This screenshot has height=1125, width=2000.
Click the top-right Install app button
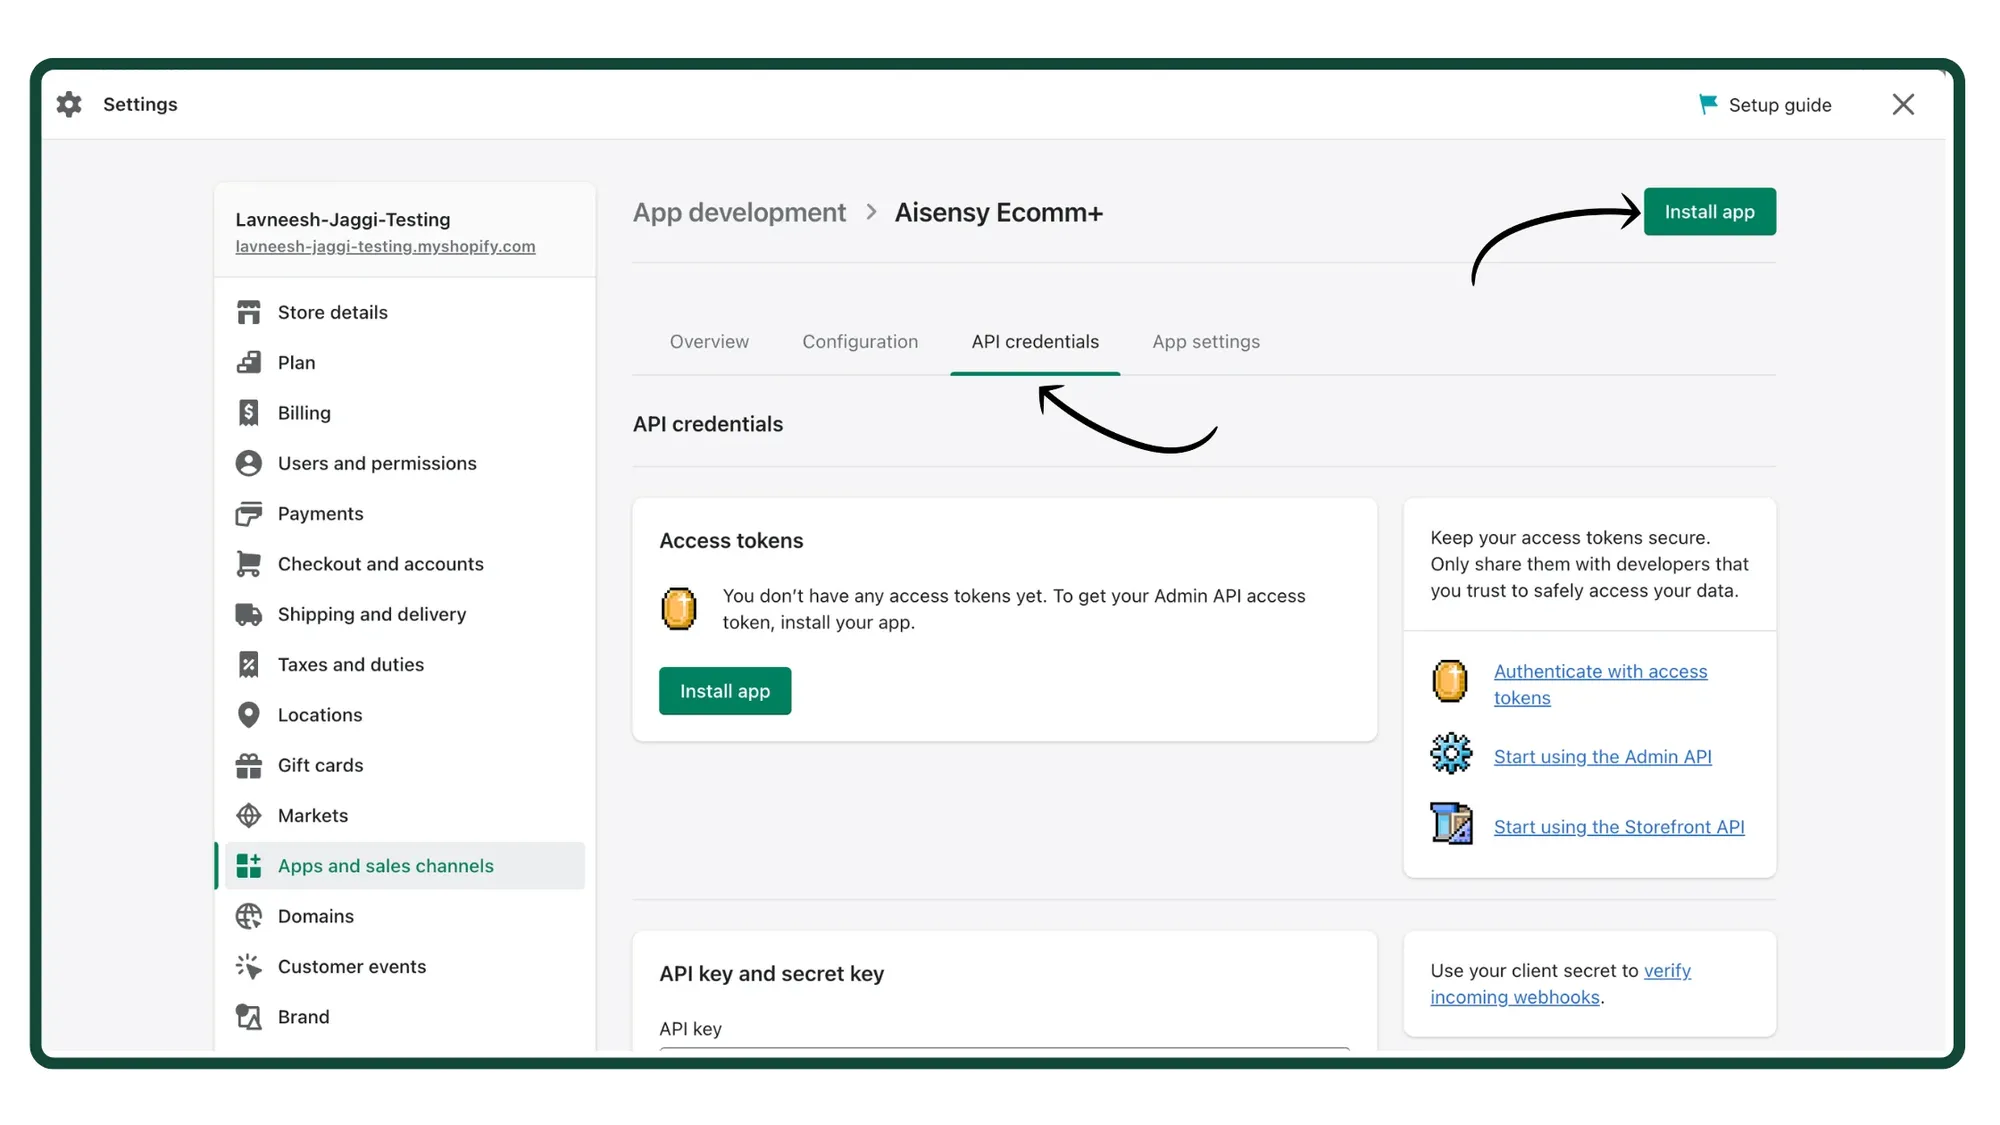(x=1709, y=211)
